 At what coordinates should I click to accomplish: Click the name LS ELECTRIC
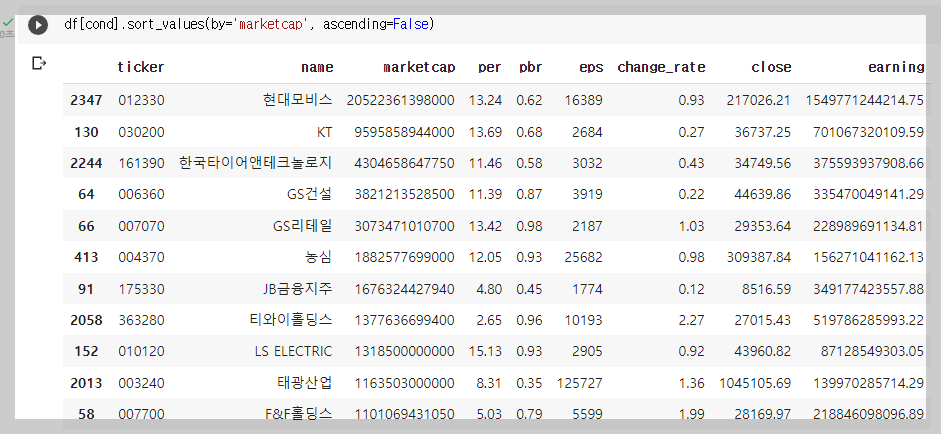293,351
